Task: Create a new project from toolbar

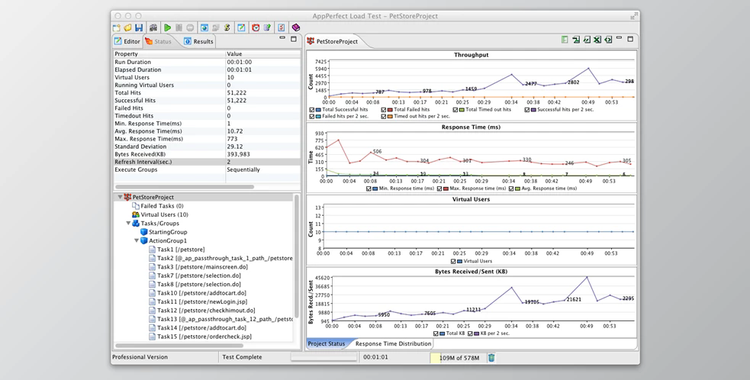Action: click(x=116, y=28)
